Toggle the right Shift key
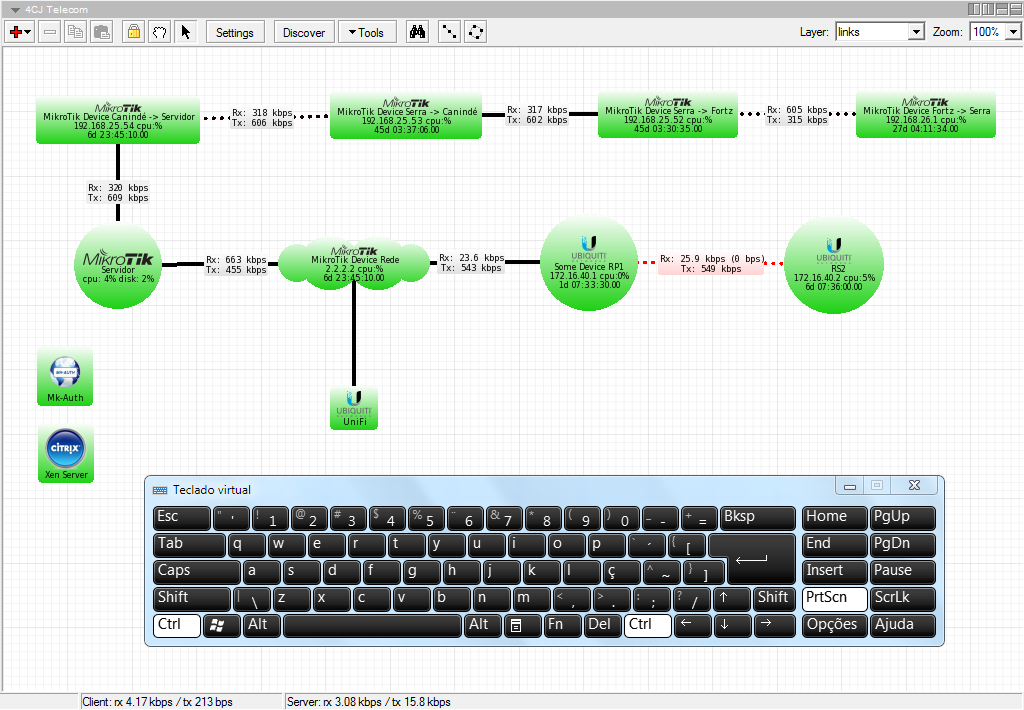The width and height of the screenshot is (1024, 710). coord(775,598)
